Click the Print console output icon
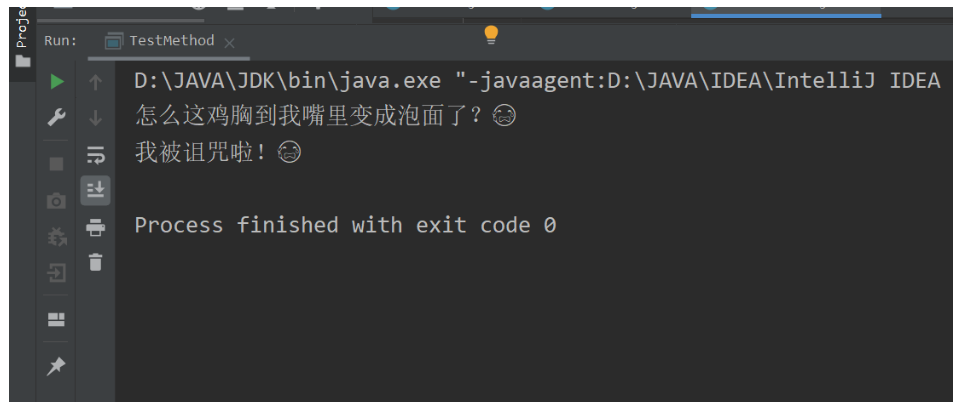The height and width of the screenshot is (402, 953). 95,227
